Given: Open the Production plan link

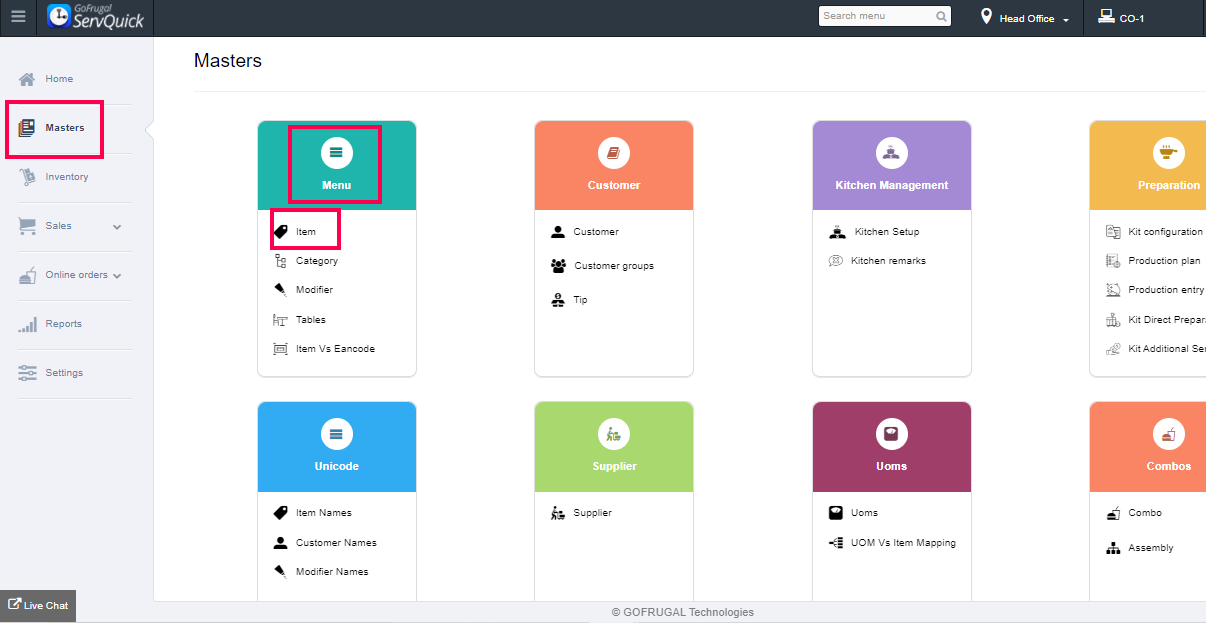Looking at the screenshot, I should [x=1165, y=261].
